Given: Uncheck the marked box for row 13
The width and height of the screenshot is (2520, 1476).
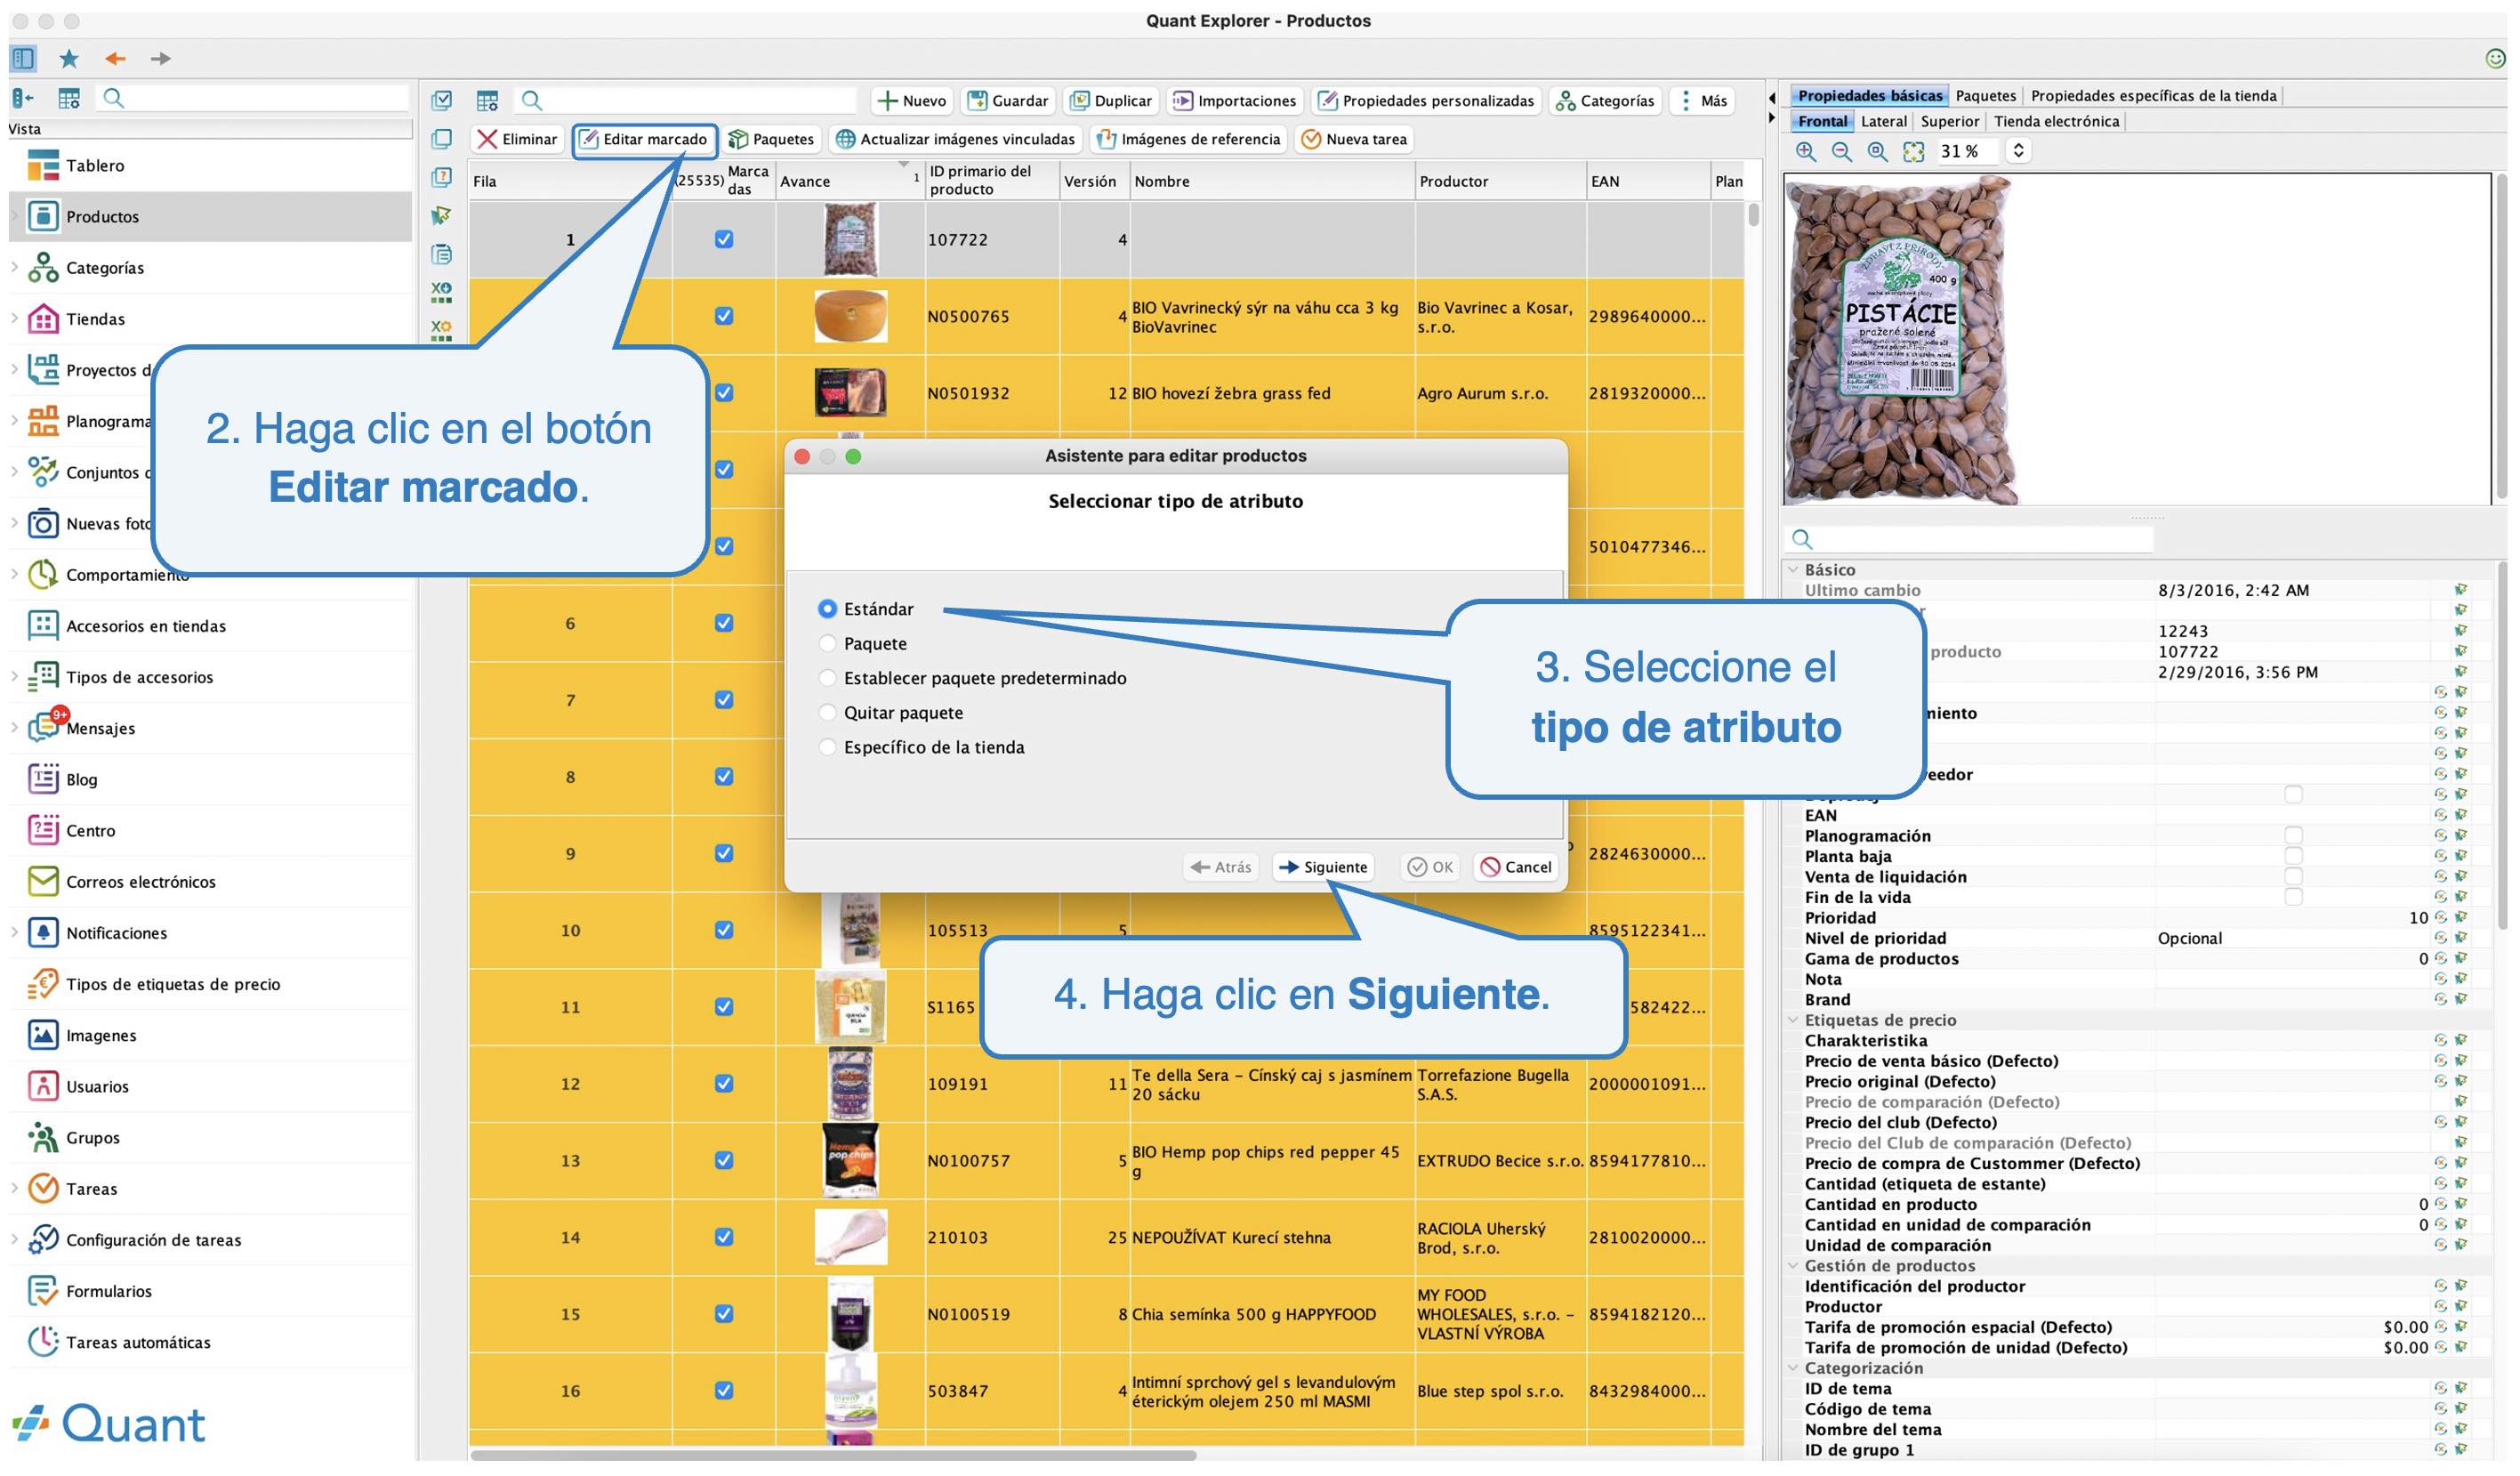Looking at the screenshot, I should [x=724, y=1160].
